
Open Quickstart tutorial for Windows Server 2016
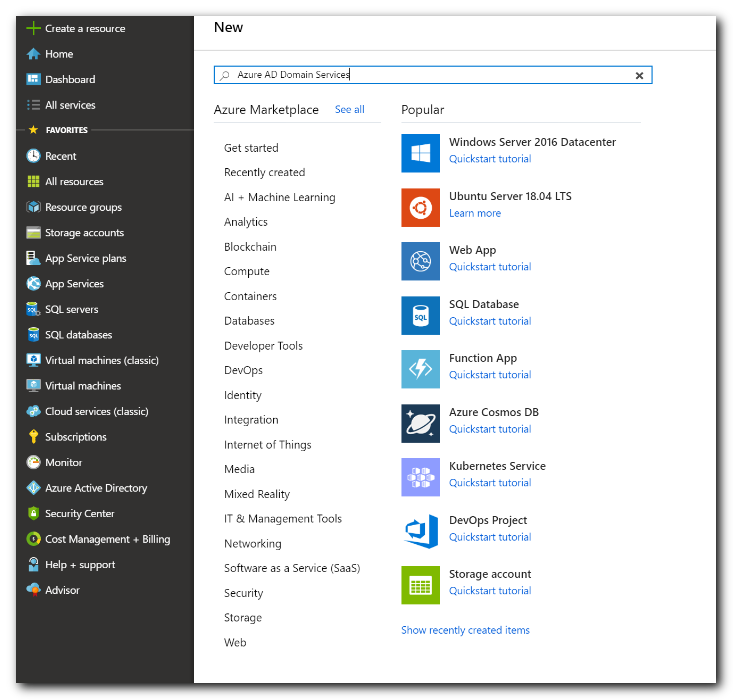pos(490,159)
